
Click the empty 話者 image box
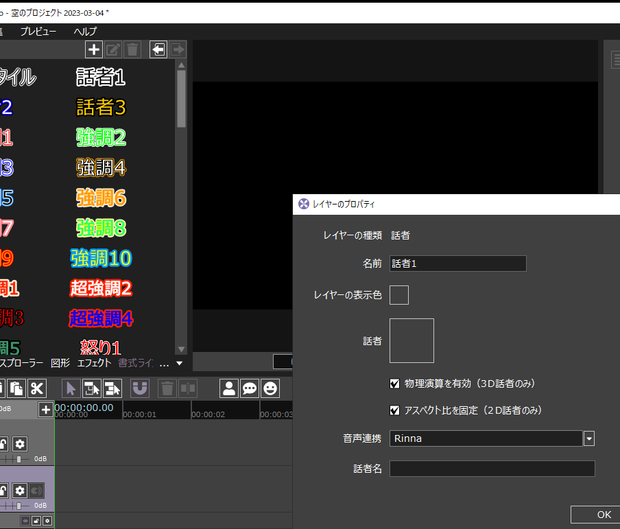pyautogui.click(x=412, y=340)
